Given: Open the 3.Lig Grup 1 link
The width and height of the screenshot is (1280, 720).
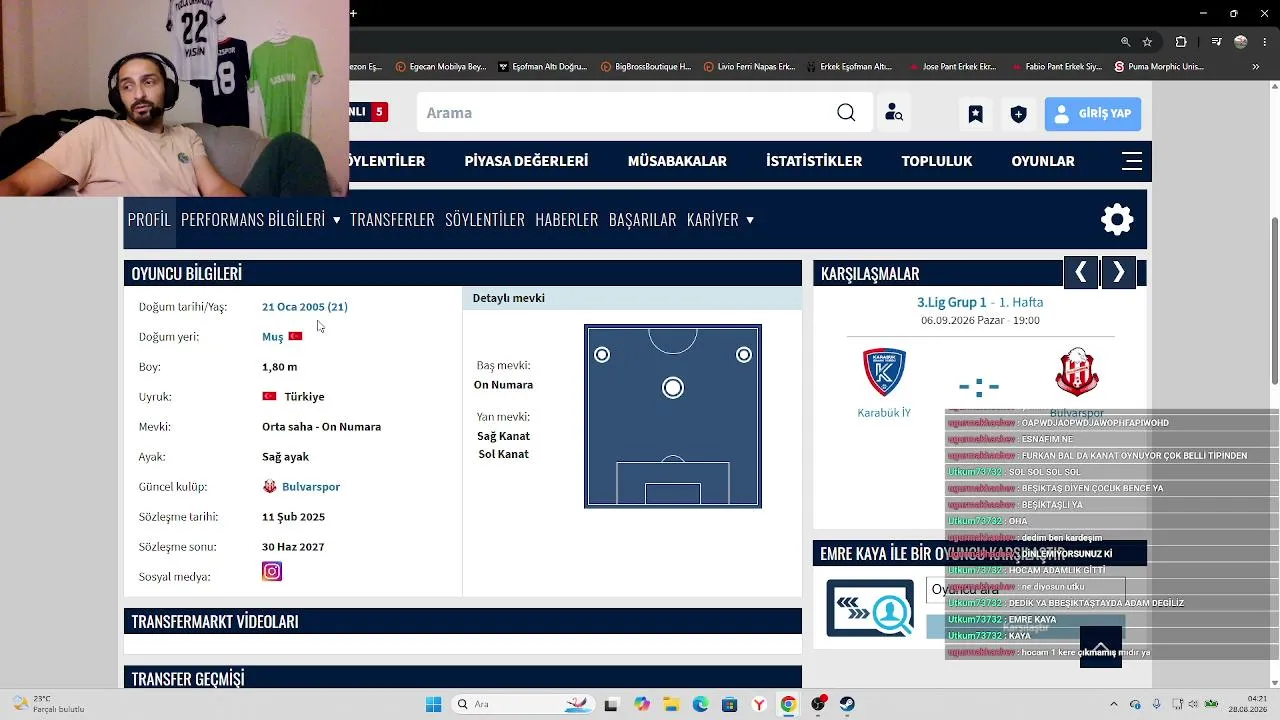Looking at the screenshot, I should pyautogui.click(x=951, y=302).
